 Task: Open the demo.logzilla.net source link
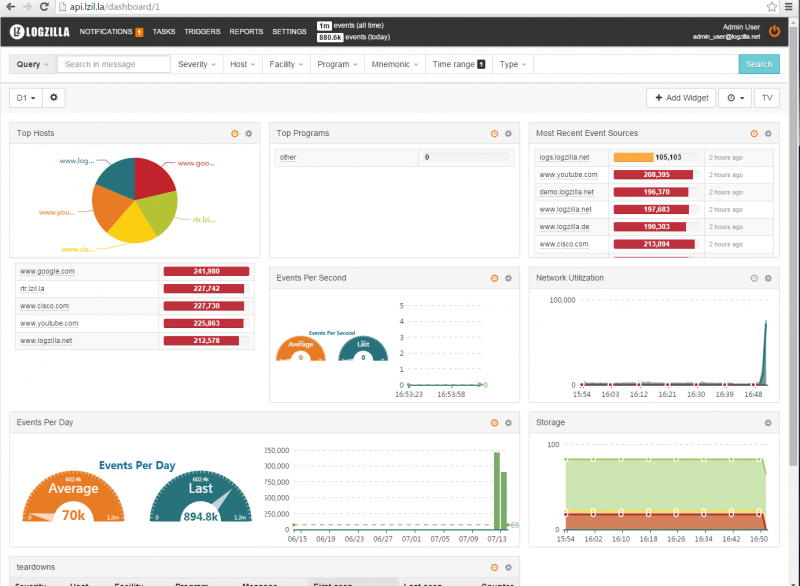pyautogui.click(x=566, y=192)
